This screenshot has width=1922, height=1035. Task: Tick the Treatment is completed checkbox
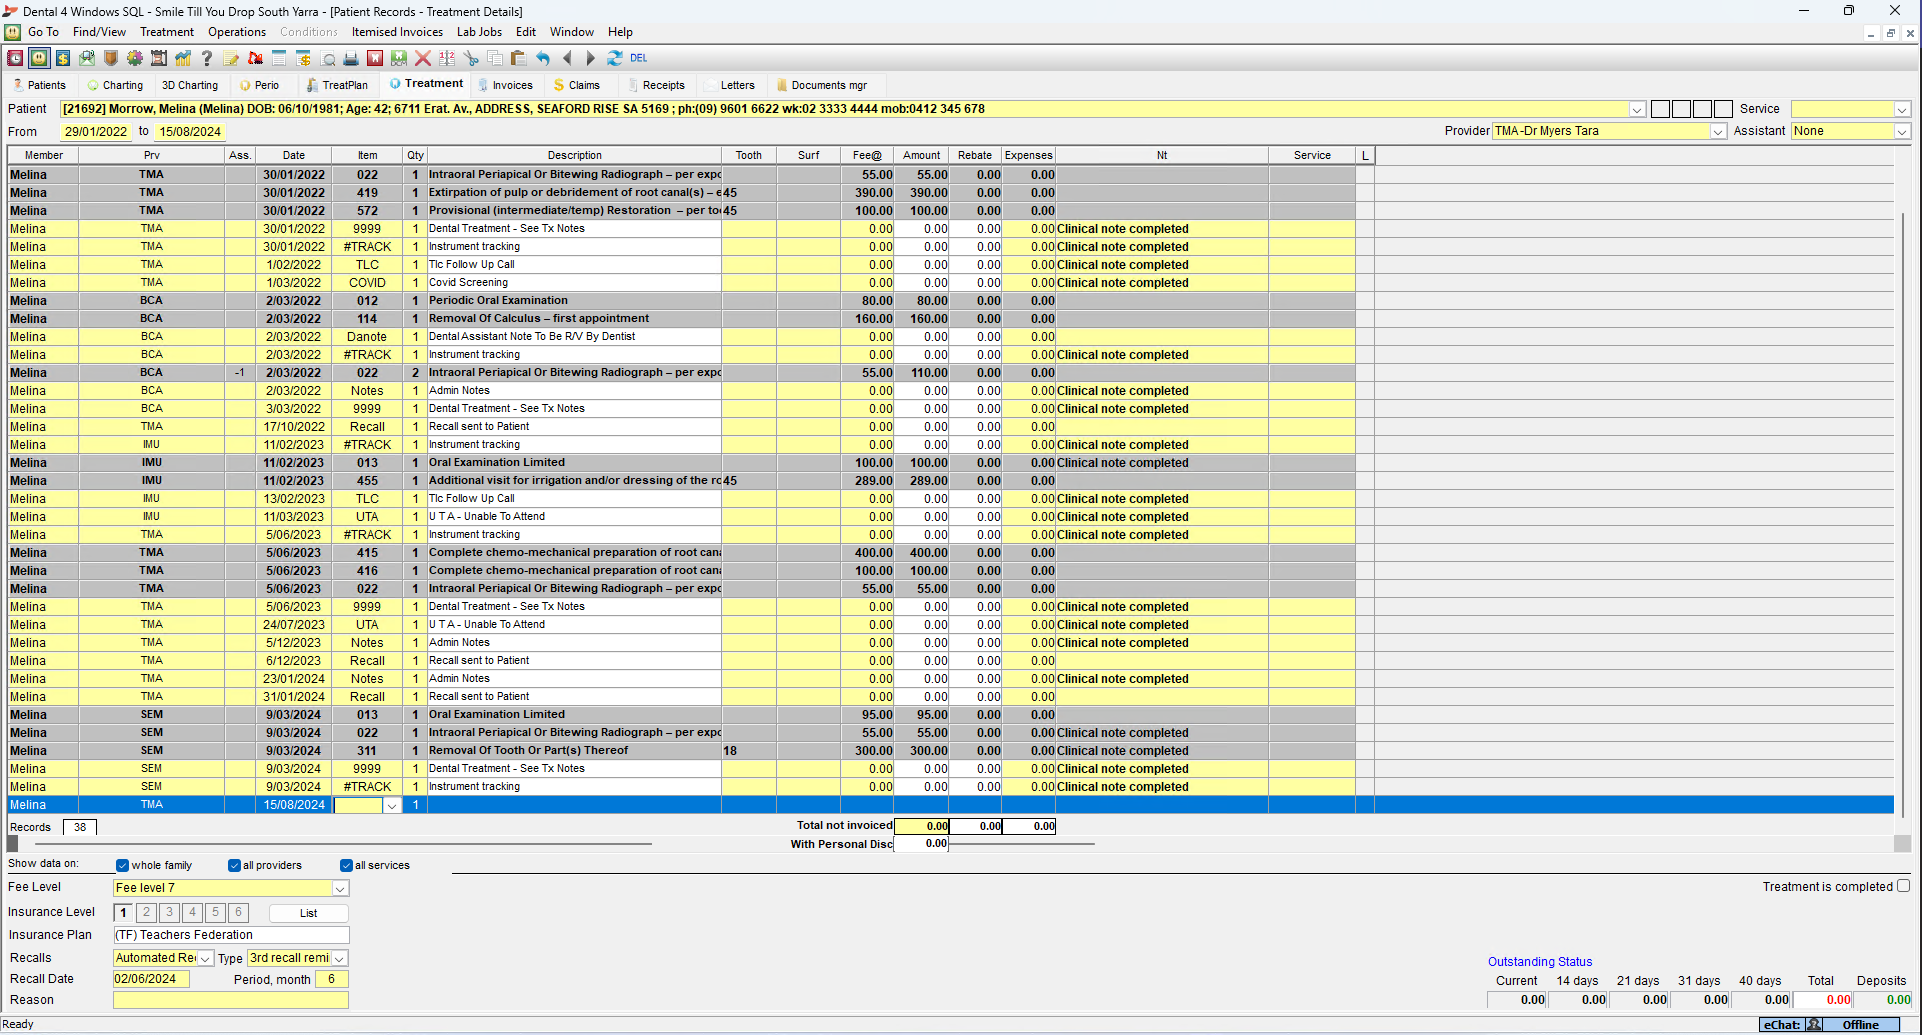coord(1903,886)
